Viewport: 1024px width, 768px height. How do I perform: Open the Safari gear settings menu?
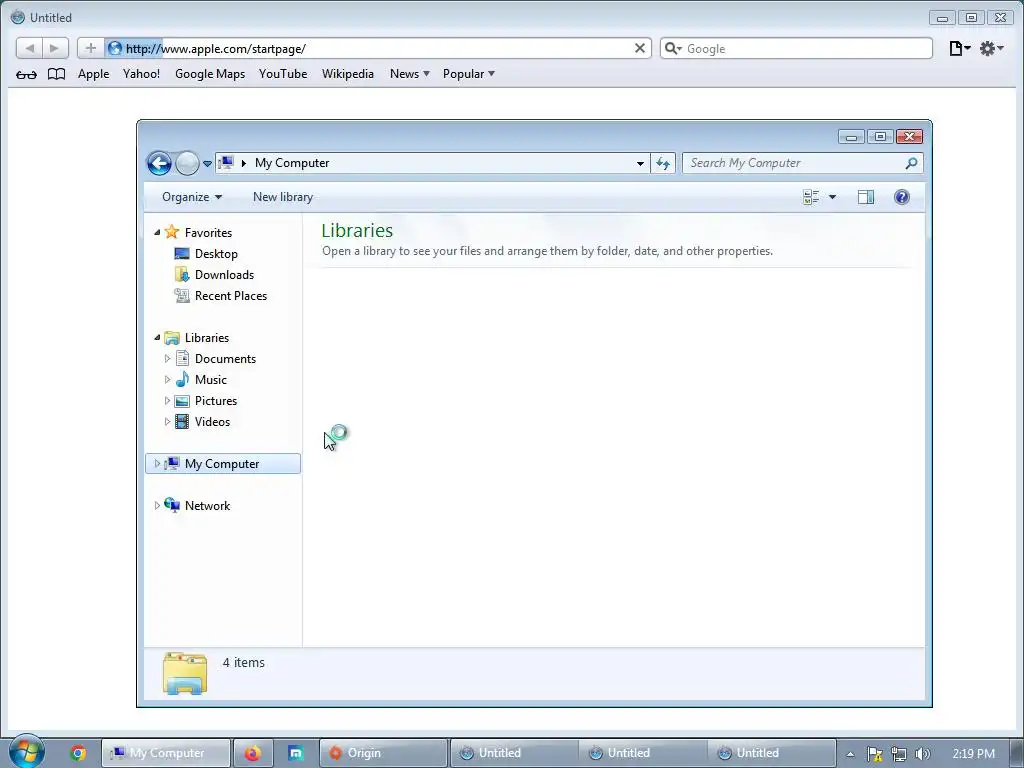991,48
